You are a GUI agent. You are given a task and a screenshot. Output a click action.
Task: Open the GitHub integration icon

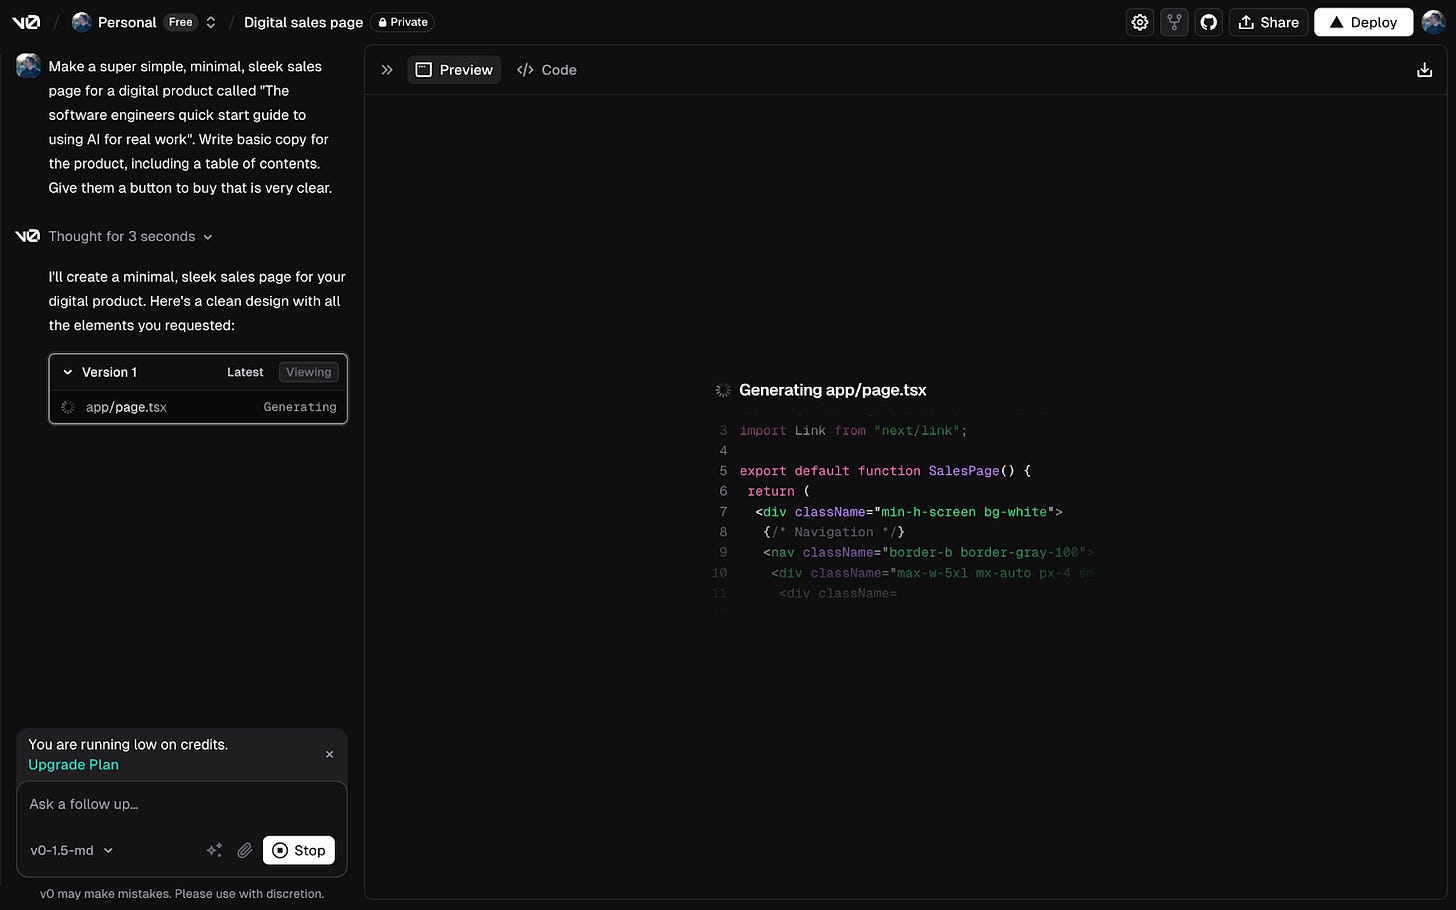[1209, 22]
